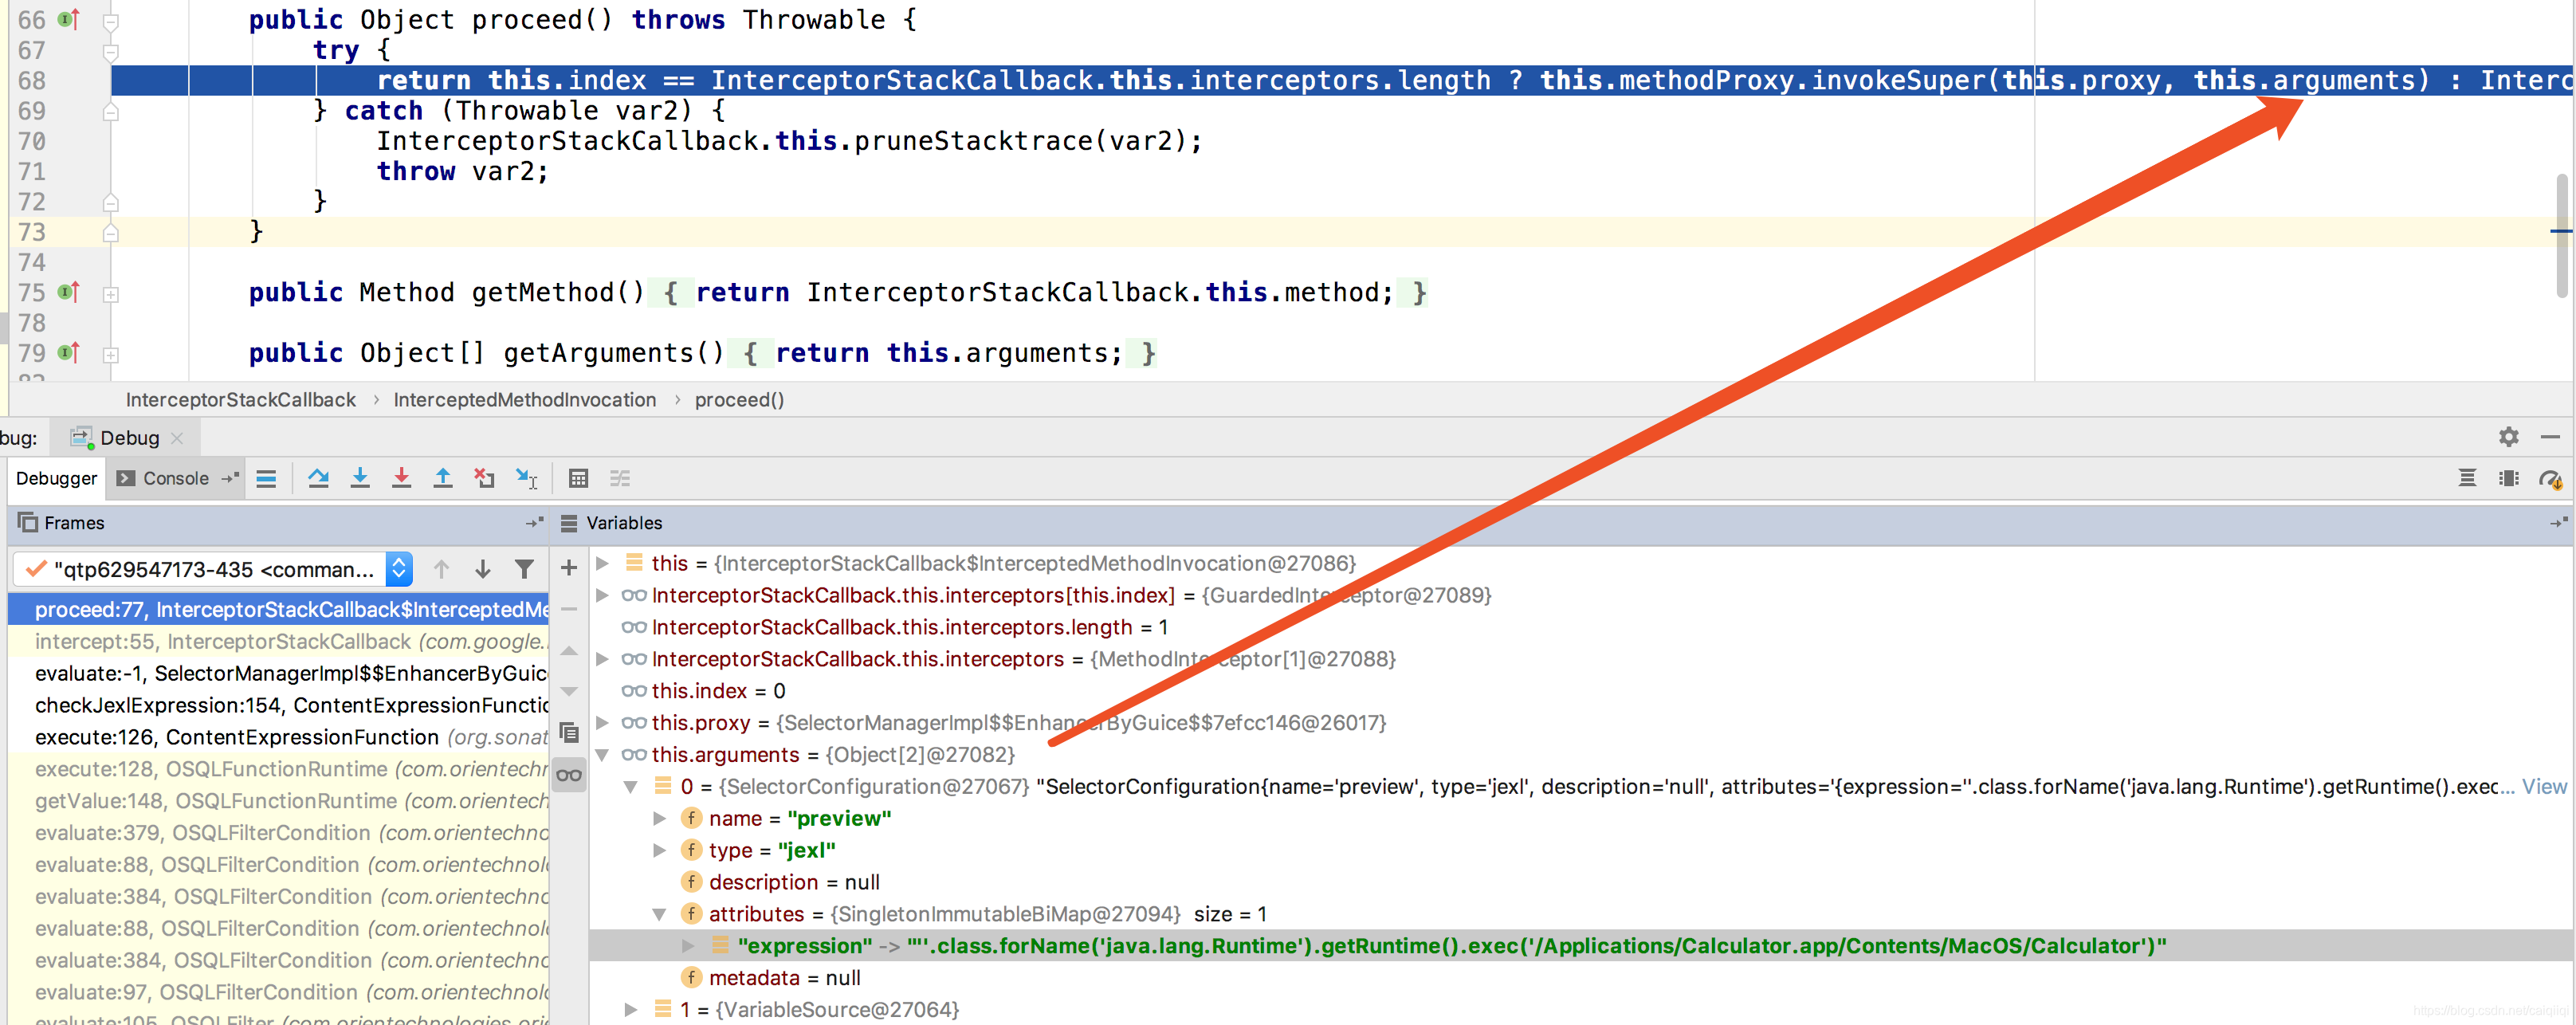The height and width of the screenshot is (1025, 2576).
Task: Expand the "expression" map entry
Action: (688, 945)
